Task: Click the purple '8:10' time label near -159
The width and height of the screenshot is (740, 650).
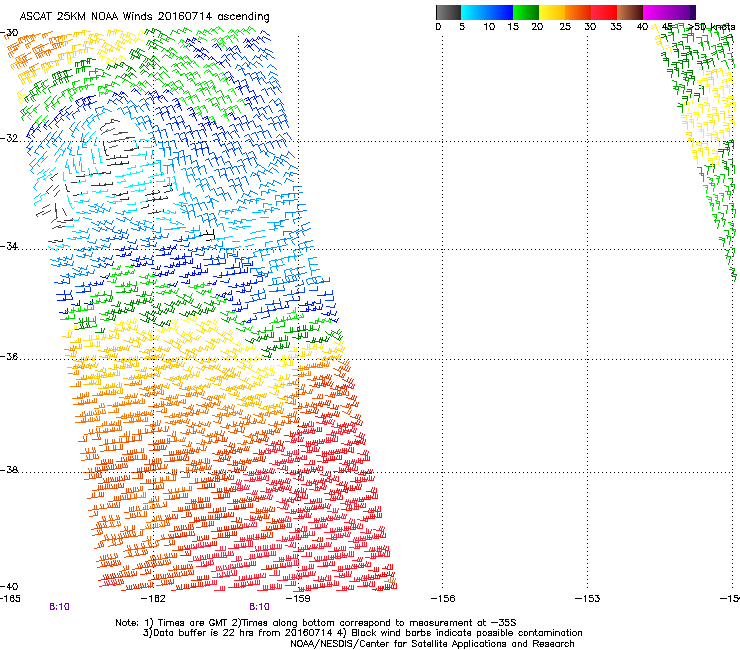Action: [x=260, y=607]
